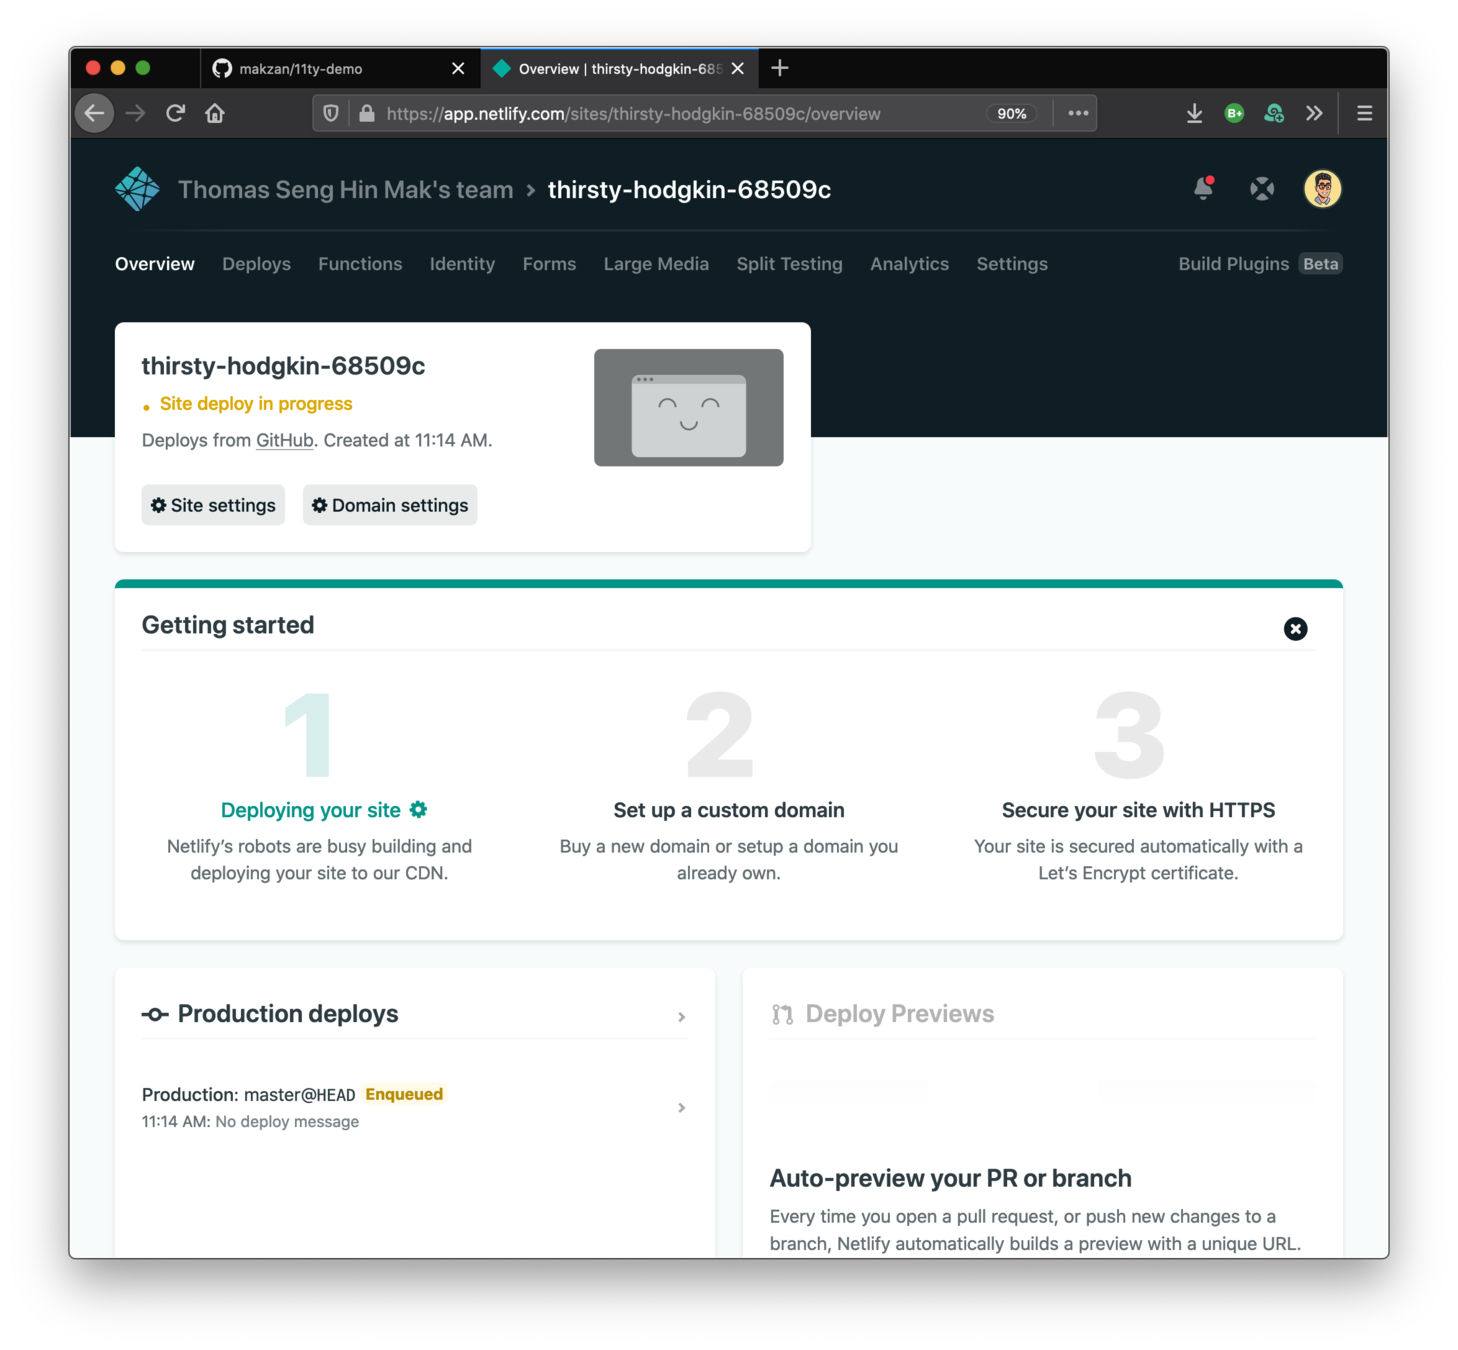Reload the page
The width and height of the screenshot is (1458, 1350).
coord(175,113)
